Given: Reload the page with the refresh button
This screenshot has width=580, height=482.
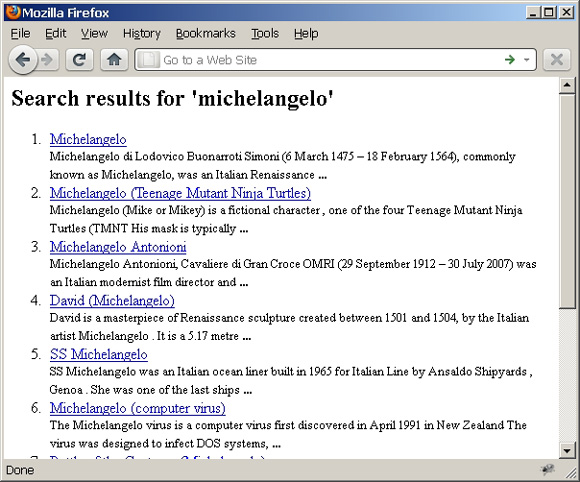Looking at the screenshot, I should pos(79,60).
